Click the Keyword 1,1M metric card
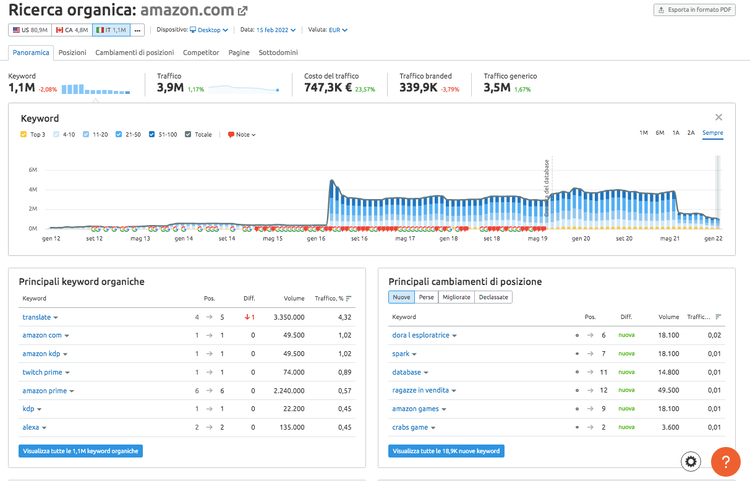The width and height of the screenshot is (750, 481). tap(69, 83)
